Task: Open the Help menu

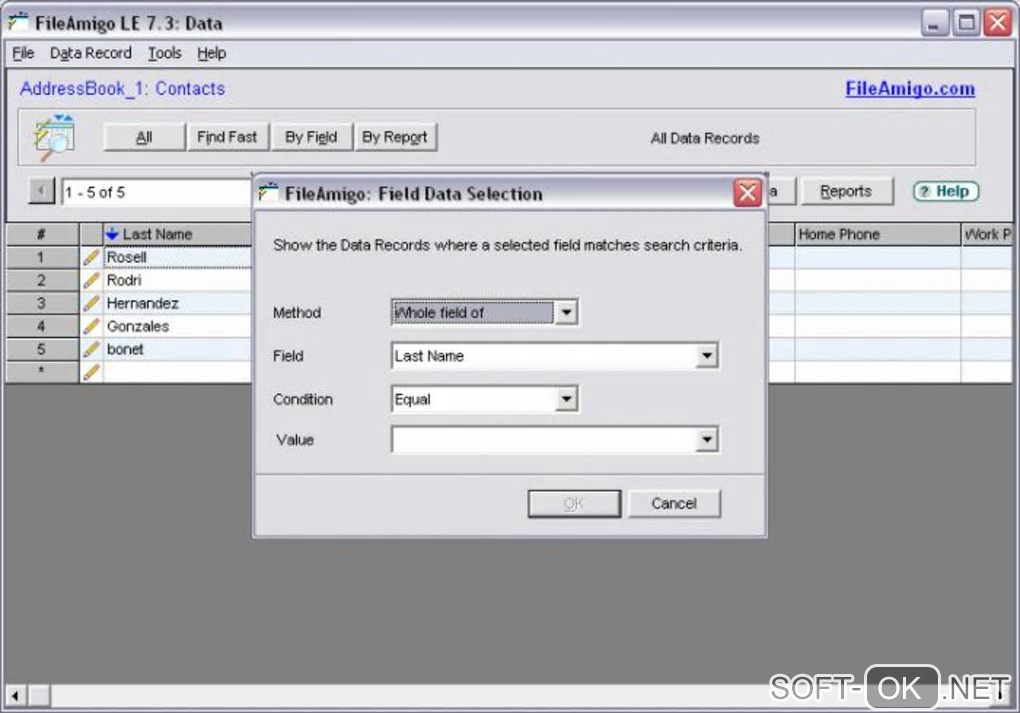Action: click(211, 53)
